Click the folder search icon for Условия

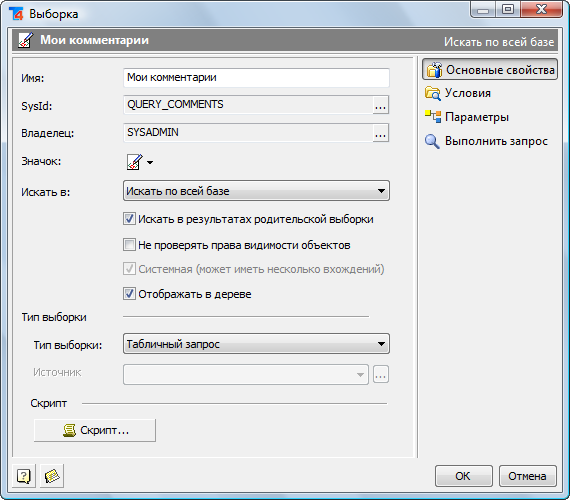433,93
